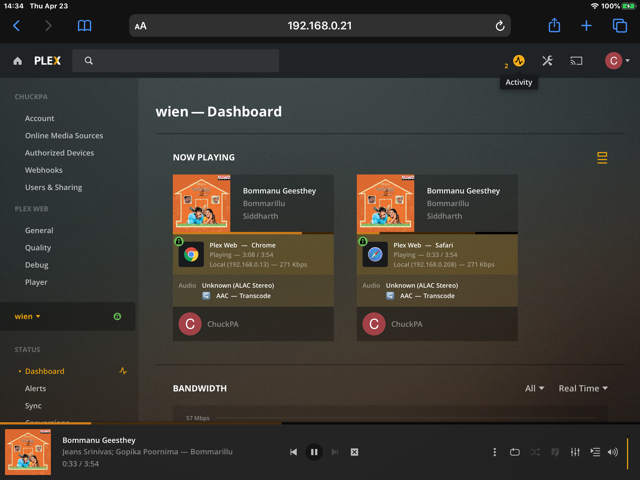Viewport: 640px width, 480px height.
Task: Open the equalizer sliders icon
Action: point(575,452)
